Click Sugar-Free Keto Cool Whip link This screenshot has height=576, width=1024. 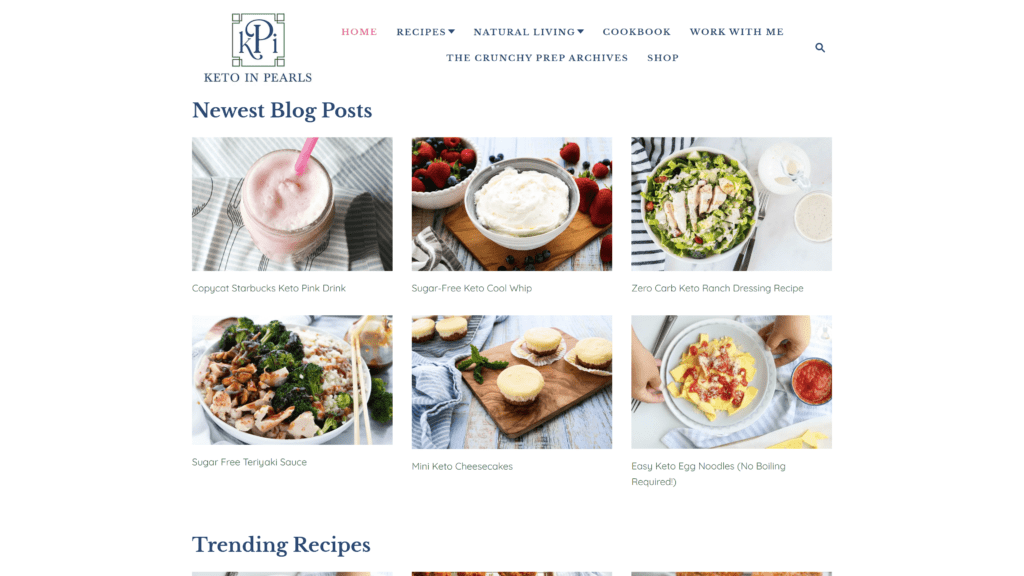tap(472, 288)
